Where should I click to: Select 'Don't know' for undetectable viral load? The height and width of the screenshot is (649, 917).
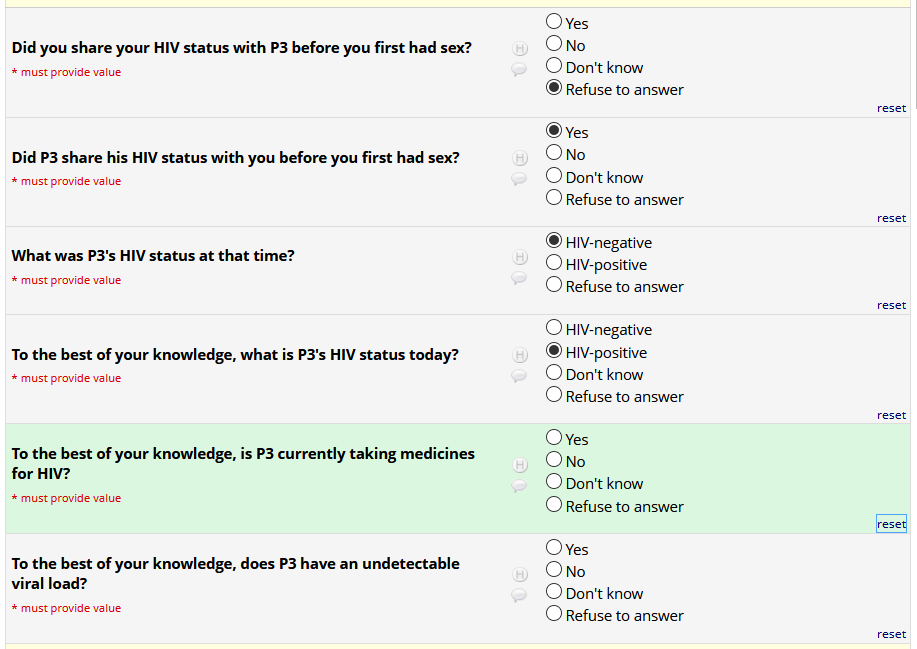coord(554,592)
